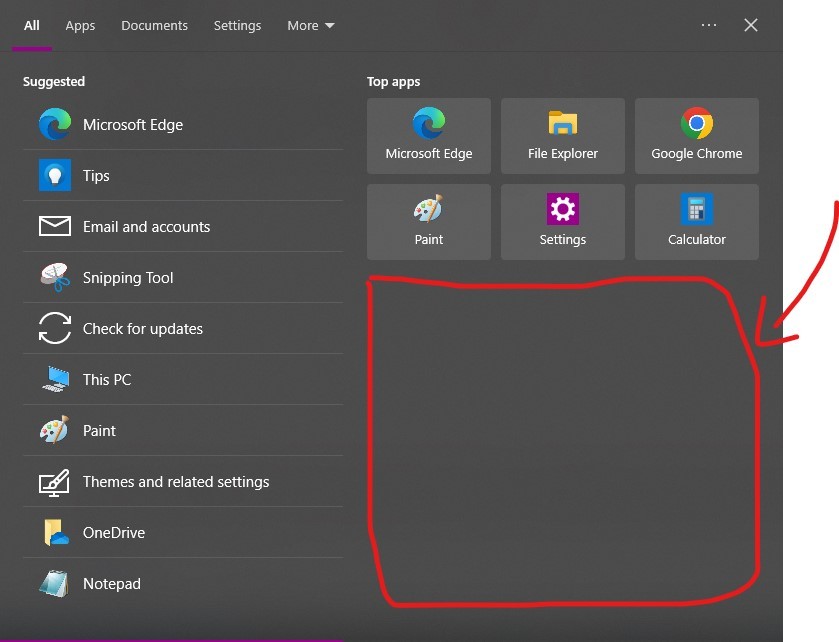Open Settings gear tile in Top apps
839x642 pixels.
coord(563,222)
